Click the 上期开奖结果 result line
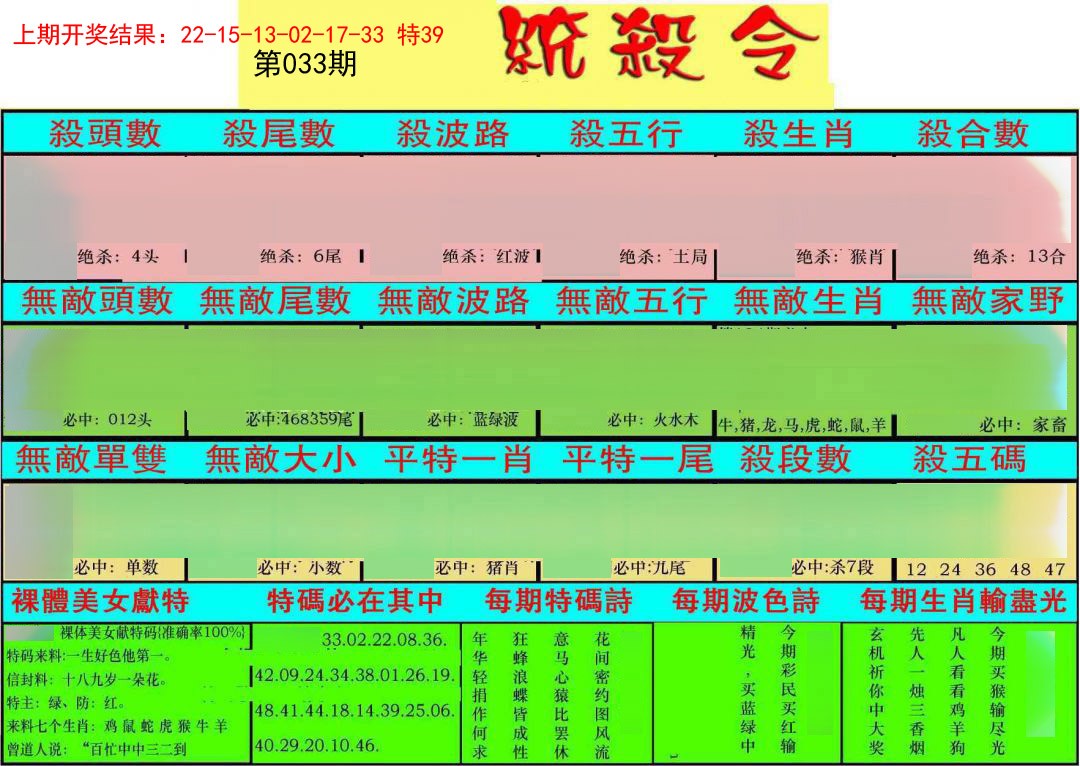The height and width of the screenshot is (766, 1080). (x=228, y=35)
